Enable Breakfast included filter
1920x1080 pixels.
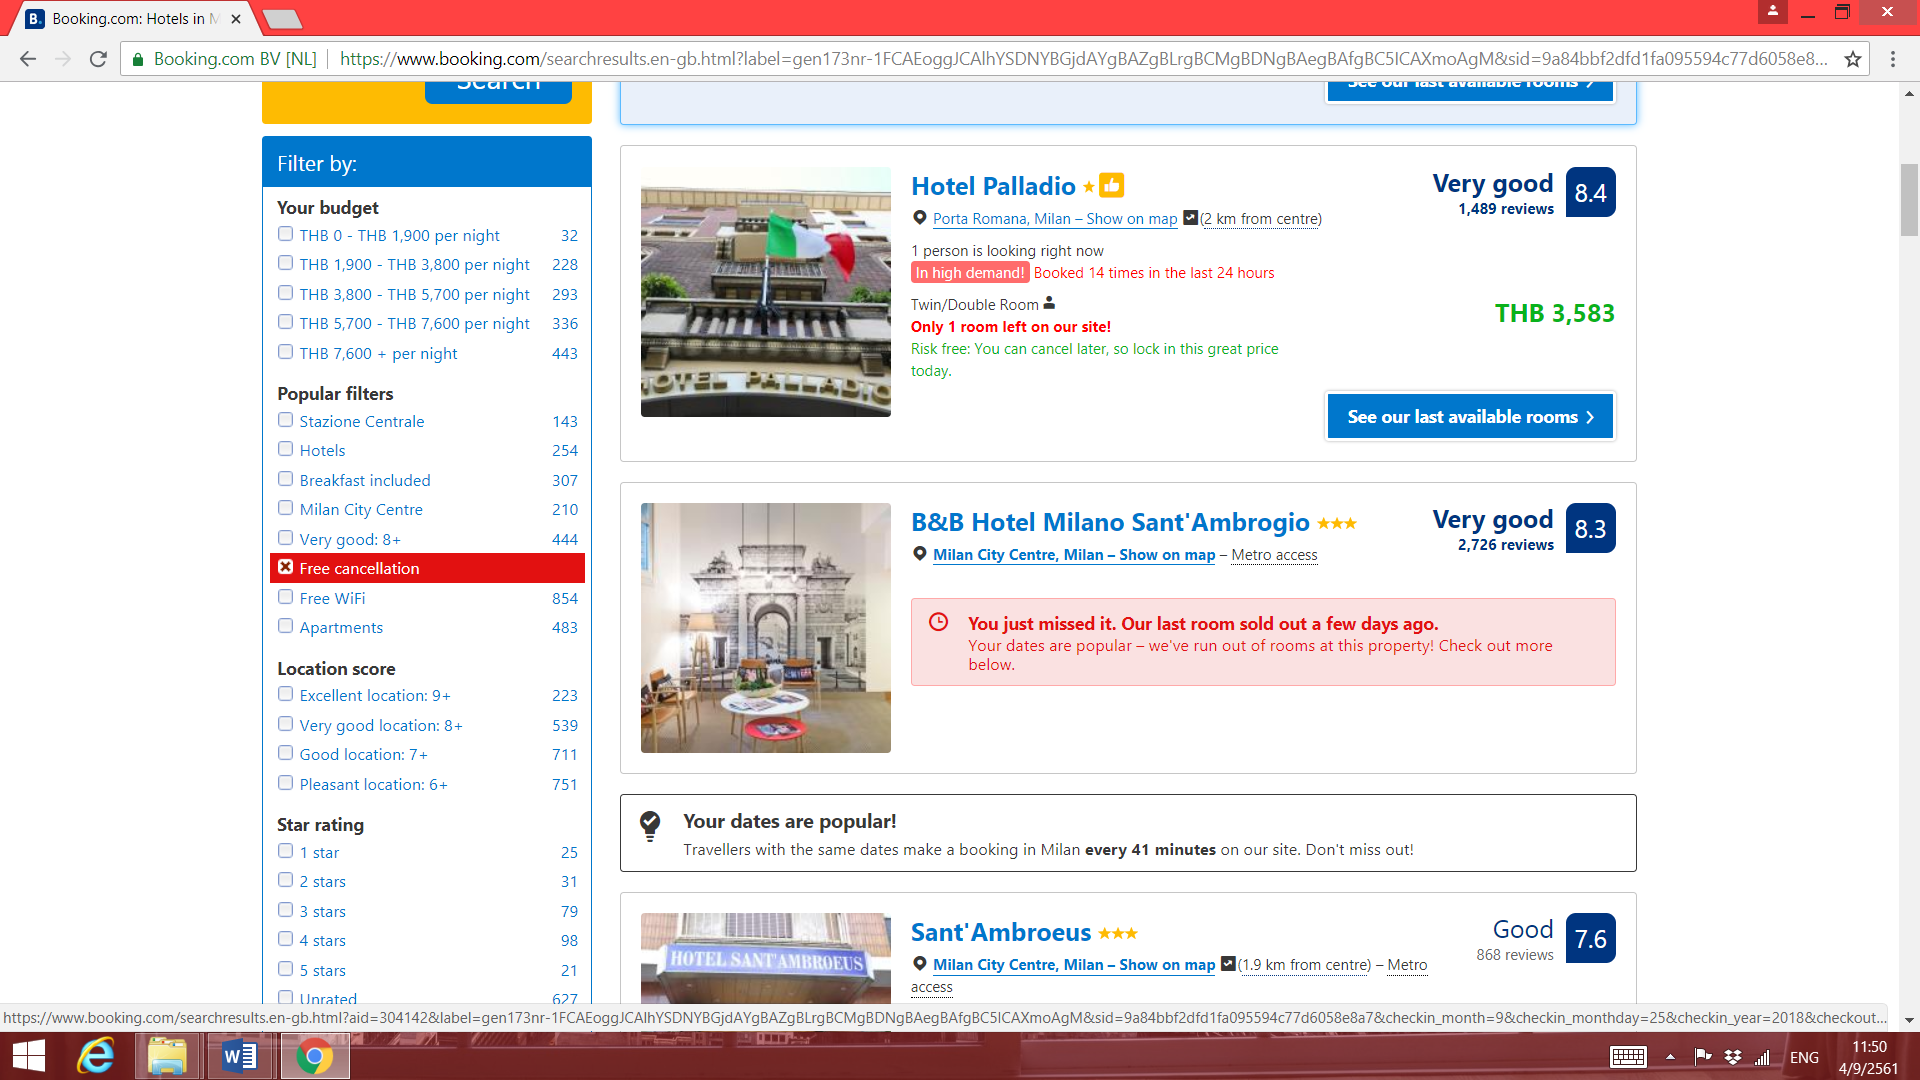[x=285, y=479]
